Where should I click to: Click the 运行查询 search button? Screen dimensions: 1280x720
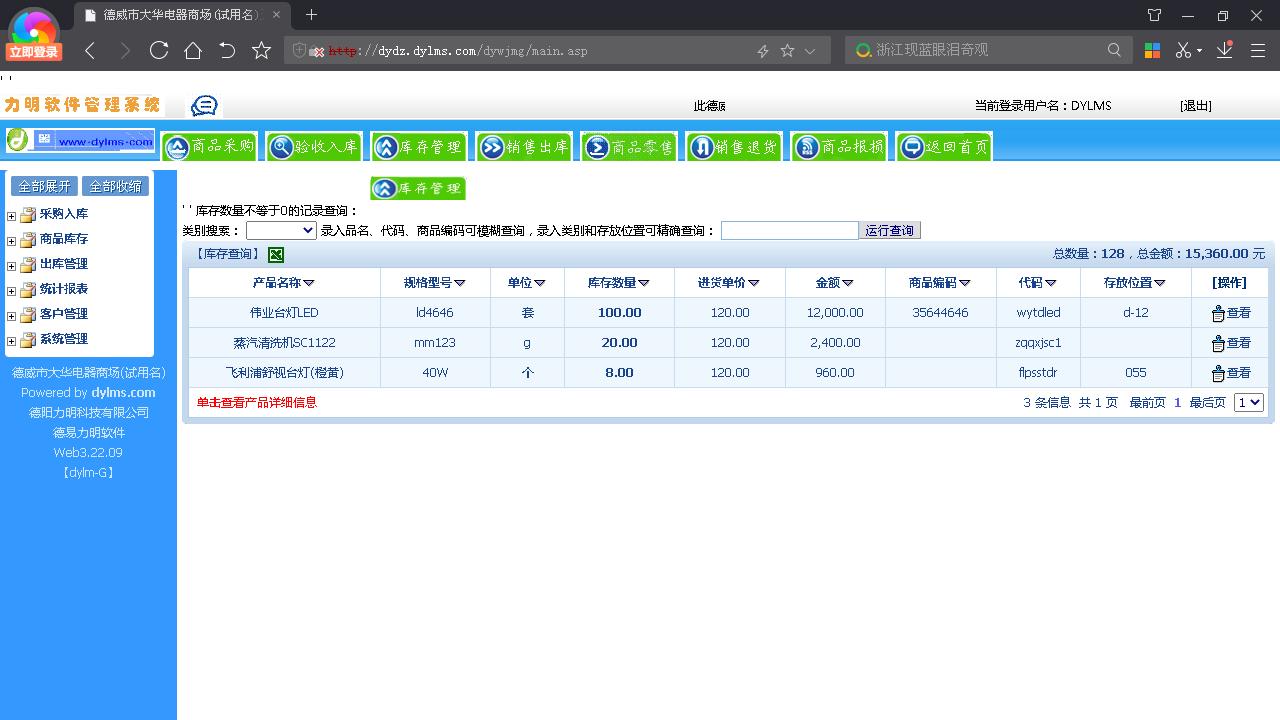point(889,230)
